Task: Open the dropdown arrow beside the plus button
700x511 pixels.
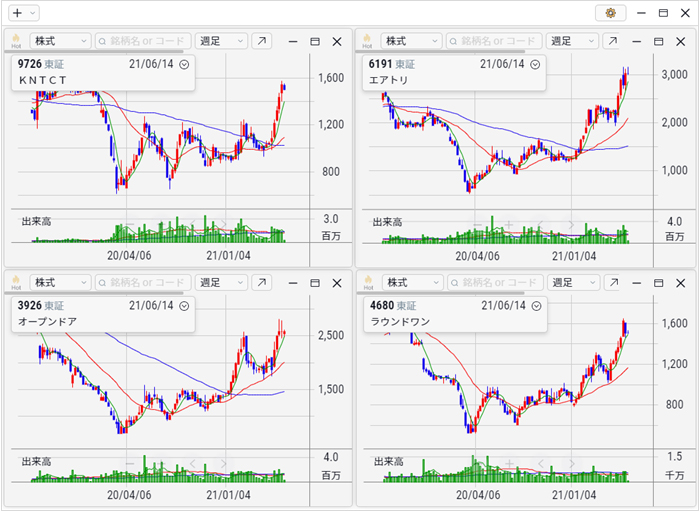Action: pyautogui.click(x=33, y=13)
